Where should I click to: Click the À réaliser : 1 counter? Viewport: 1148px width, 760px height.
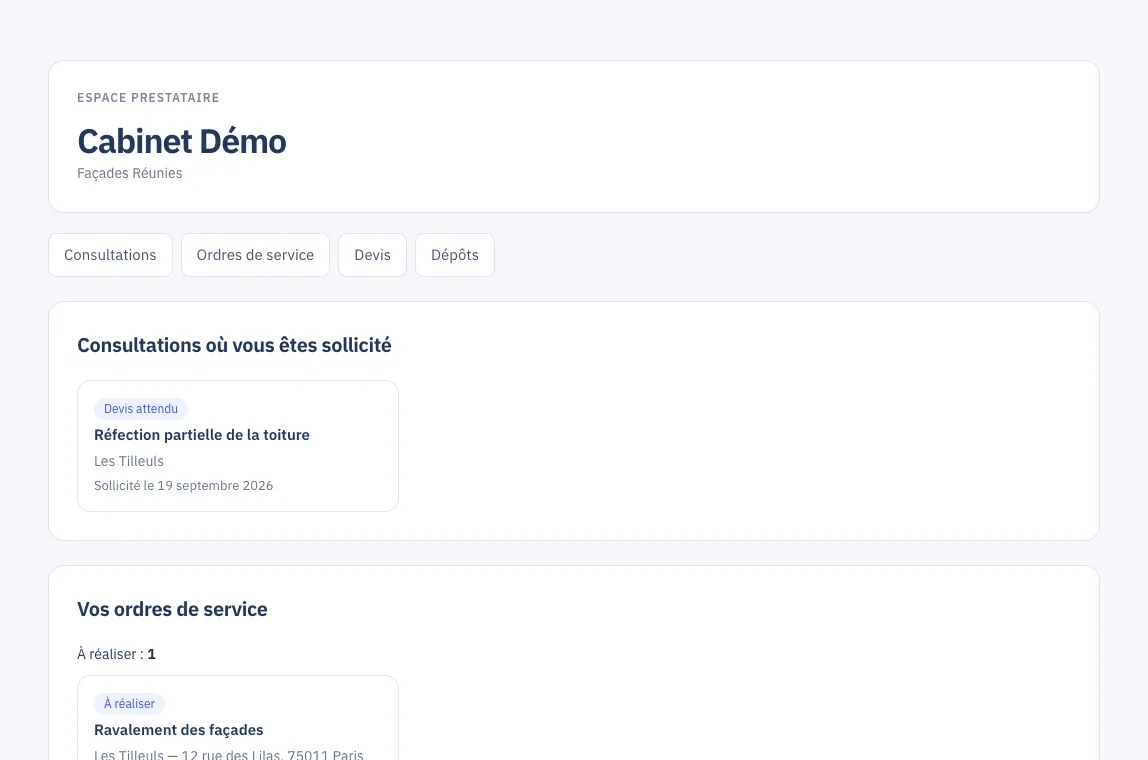(x=116, y=654)
